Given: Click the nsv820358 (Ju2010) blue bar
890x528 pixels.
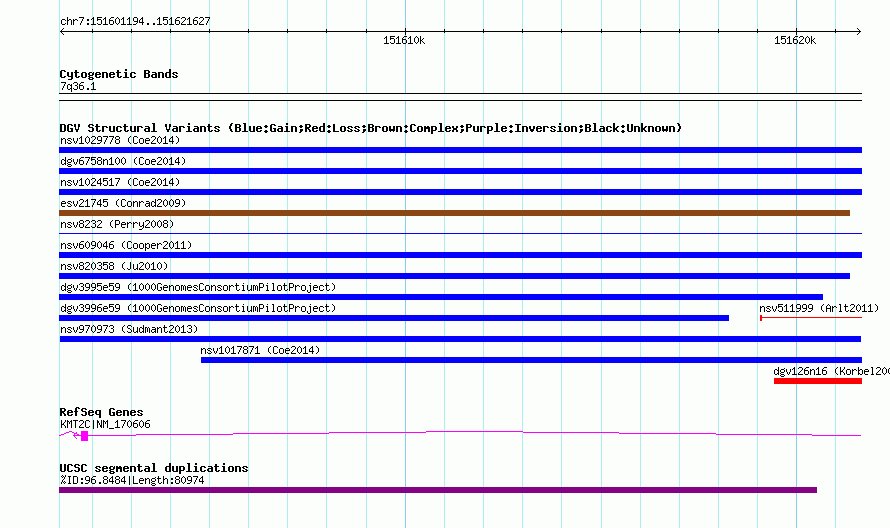Looking at the screenshot, I should (454, 276).
